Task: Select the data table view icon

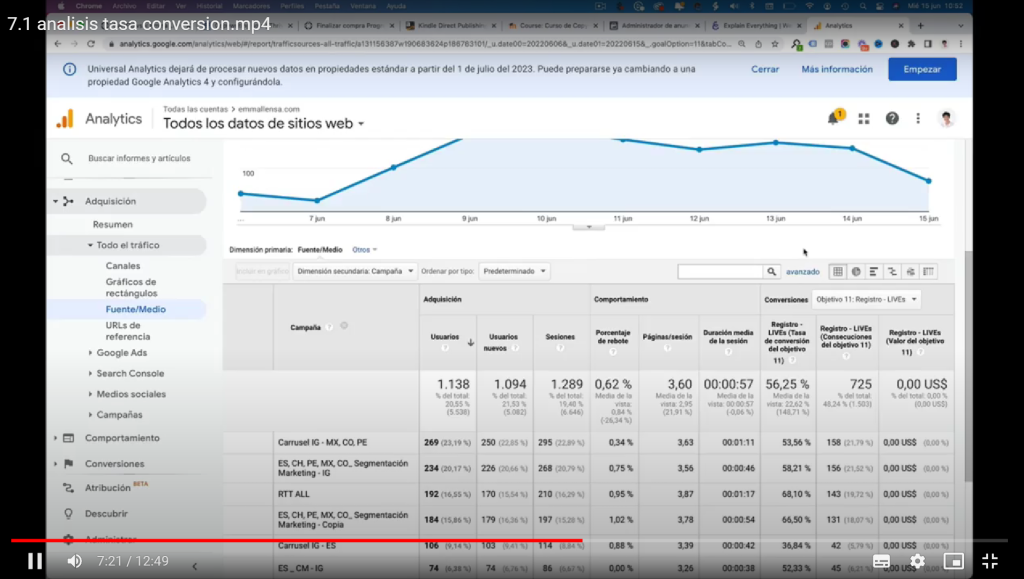Action: 838,272
